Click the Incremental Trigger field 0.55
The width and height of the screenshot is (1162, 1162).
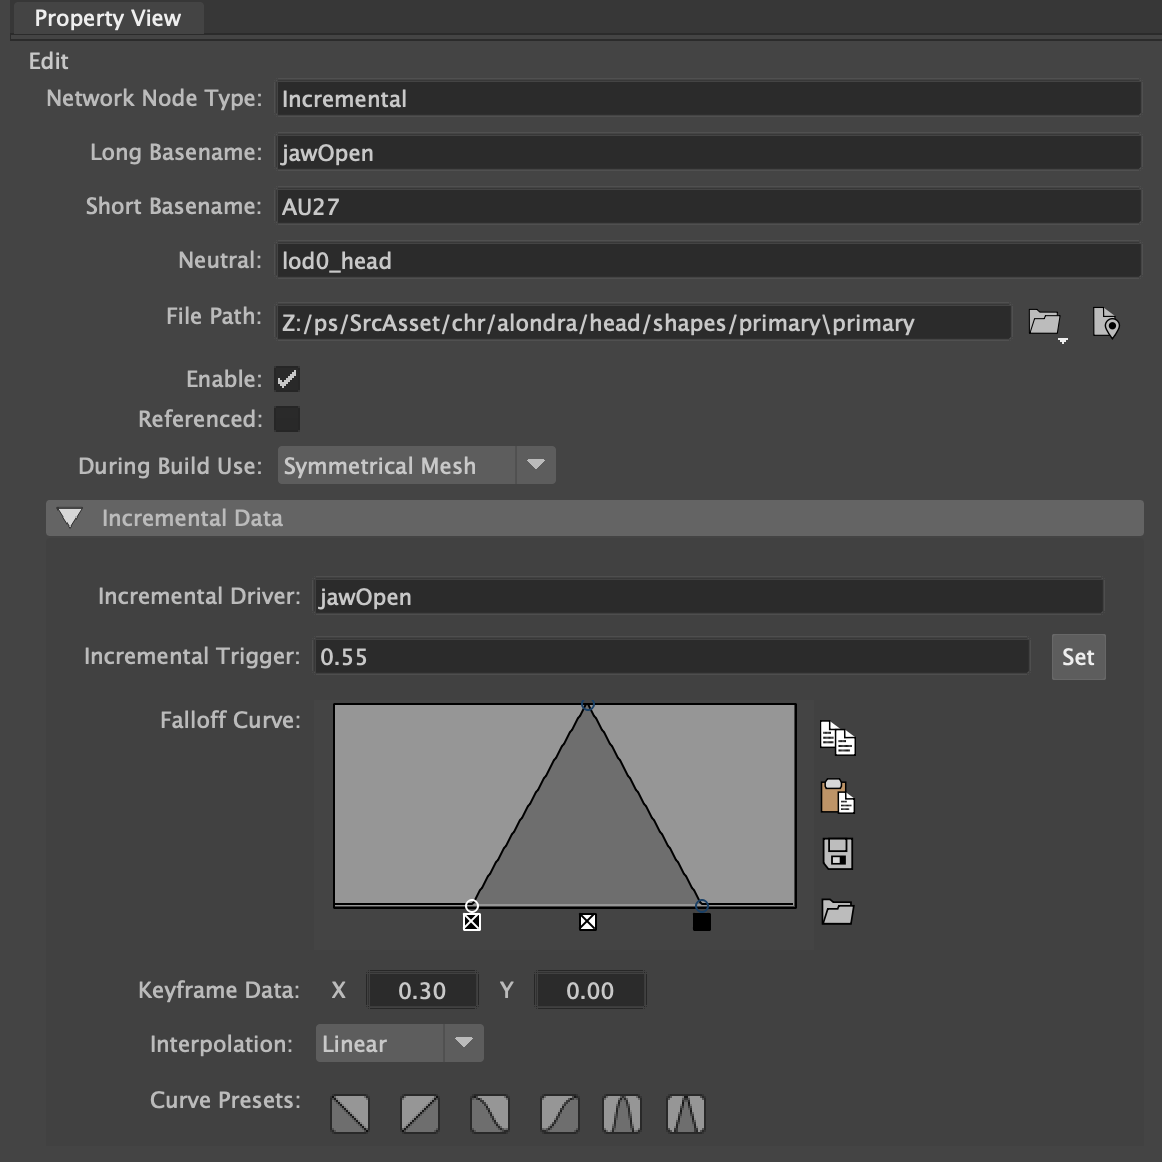coord(672,657)
